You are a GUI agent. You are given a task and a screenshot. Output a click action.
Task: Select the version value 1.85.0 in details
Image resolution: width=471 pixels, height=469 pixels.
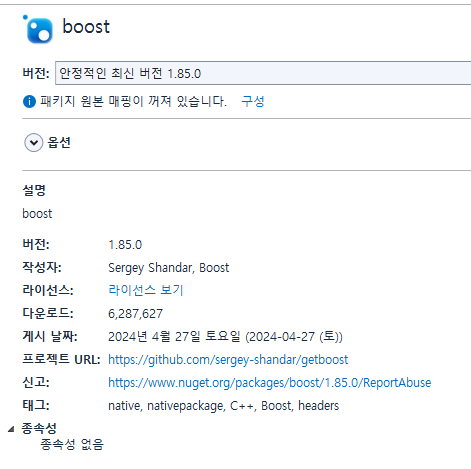(x=125, y=245)
